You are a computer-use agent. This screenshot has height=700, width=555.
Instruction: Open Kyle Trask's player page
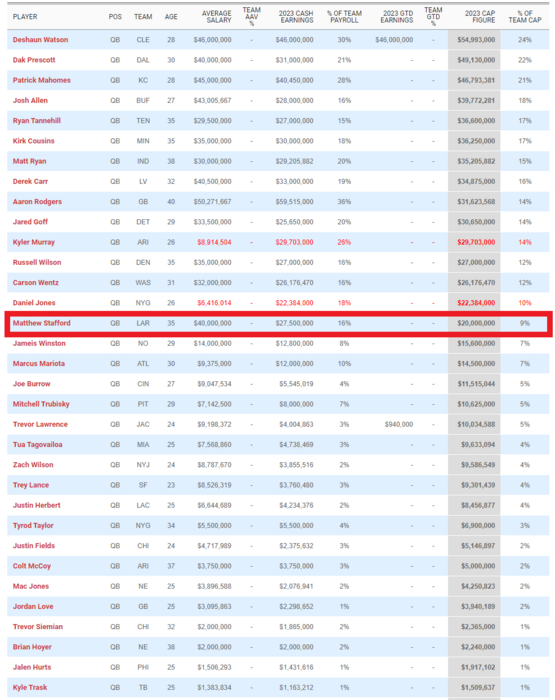(30, 687)
